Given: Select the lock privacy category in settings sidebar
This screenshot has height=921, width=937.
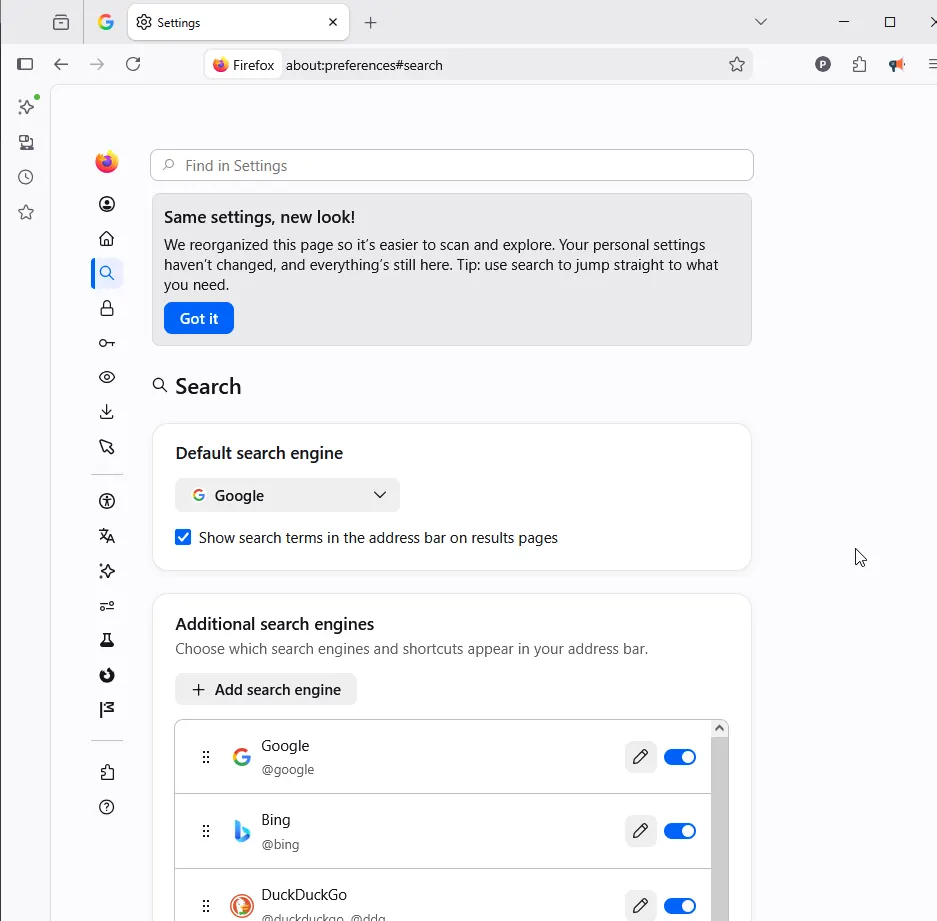Looking at the screenshot, I should (107, 308).
